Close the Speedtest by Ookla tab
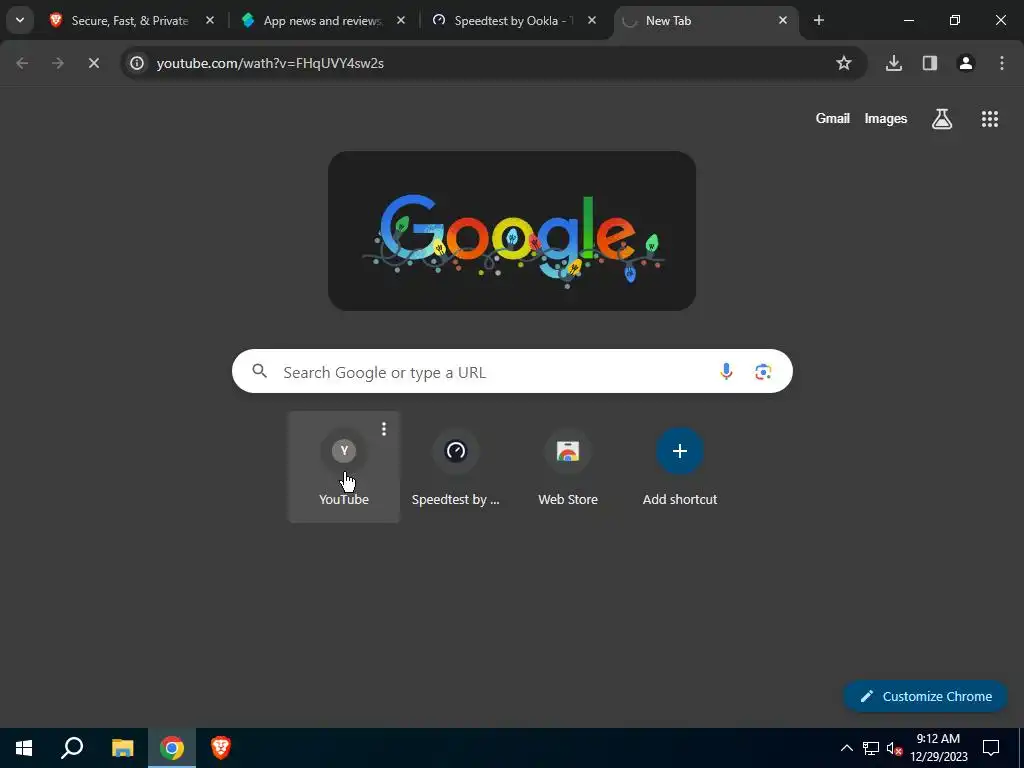This screenshot has width=1024, height=768. coord(592,21)
